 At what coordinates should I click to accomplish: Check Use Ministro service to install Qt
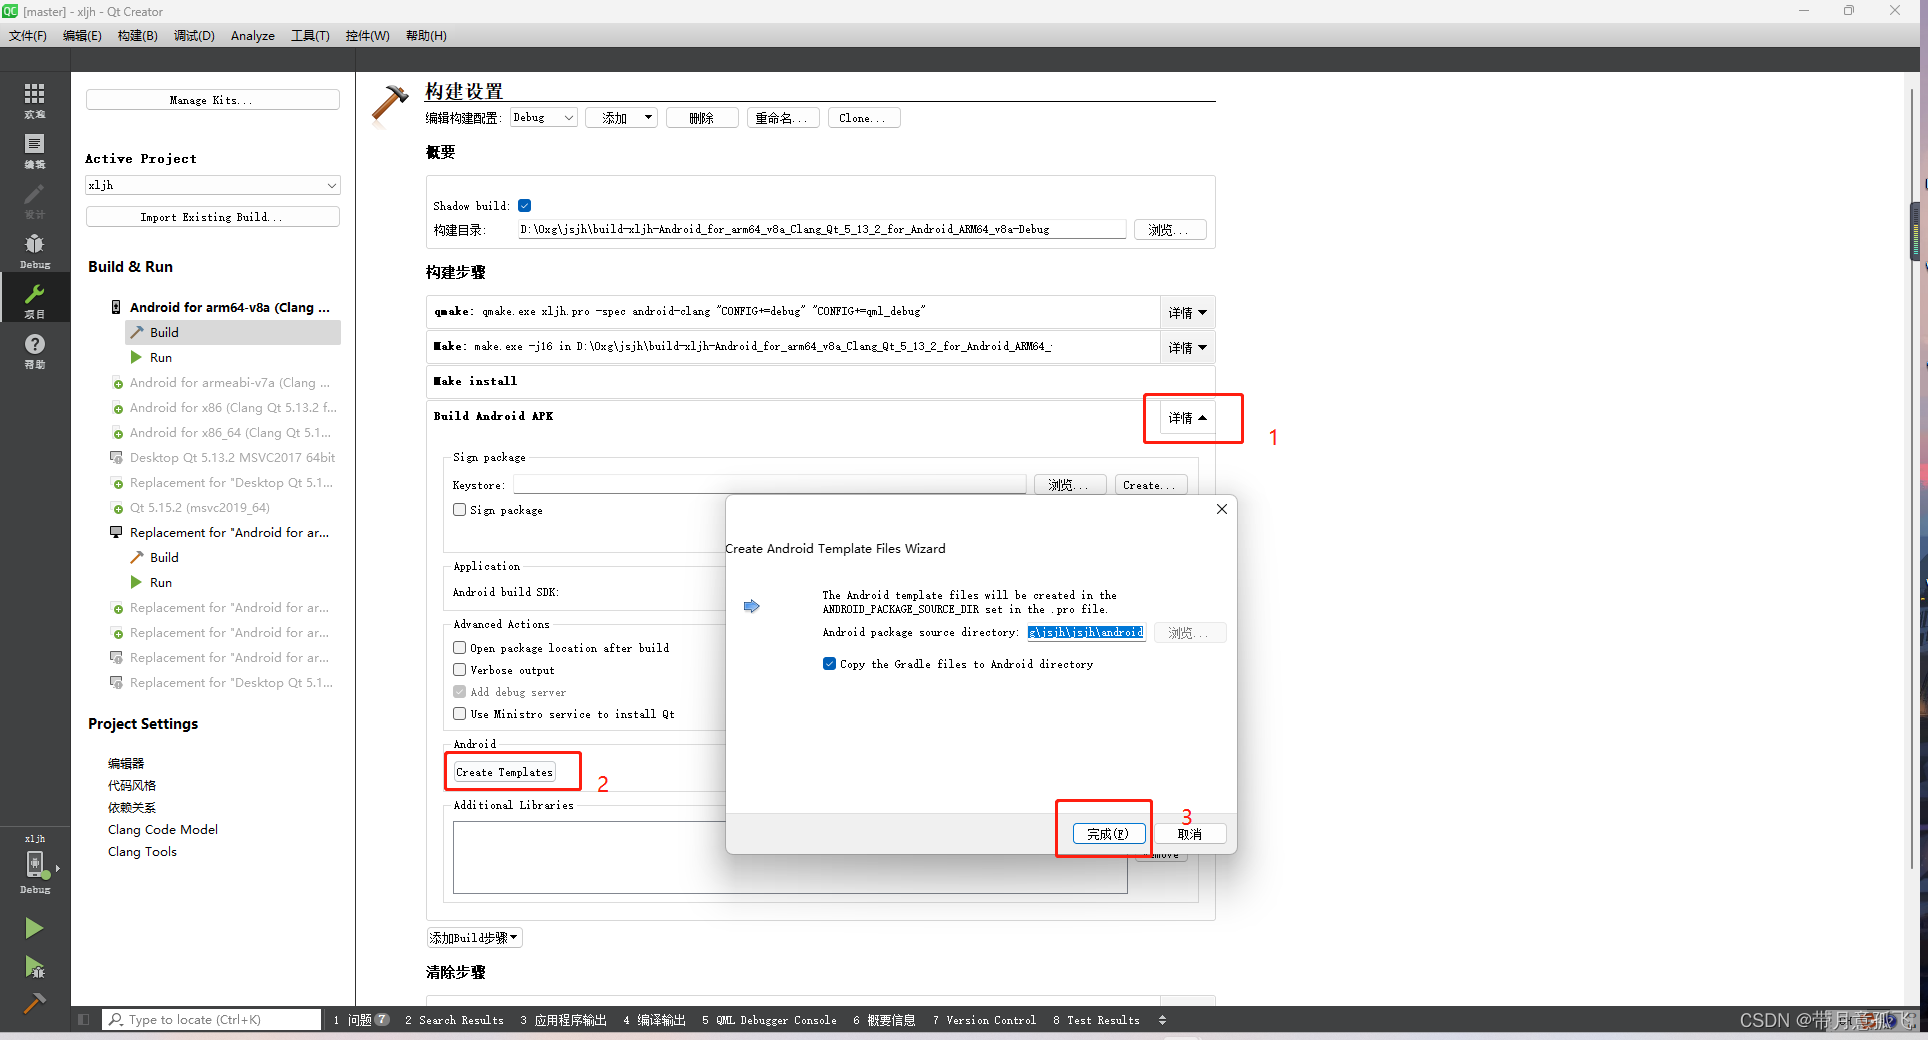[x=460, y=714]
